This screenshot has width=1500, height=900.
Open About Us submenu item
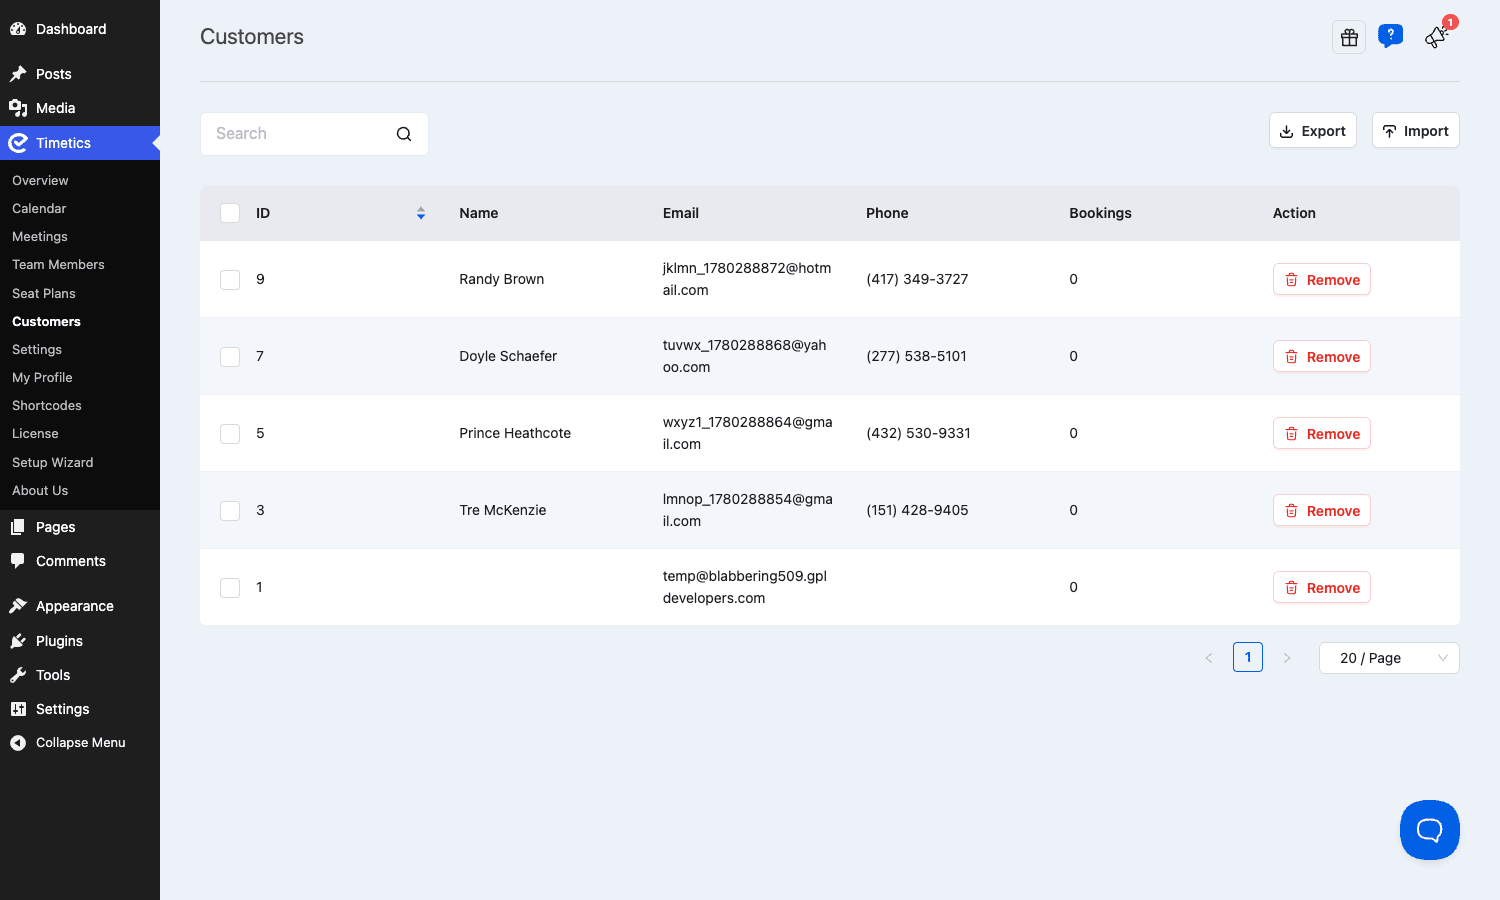pyautogui.click(x=40, y=490)
